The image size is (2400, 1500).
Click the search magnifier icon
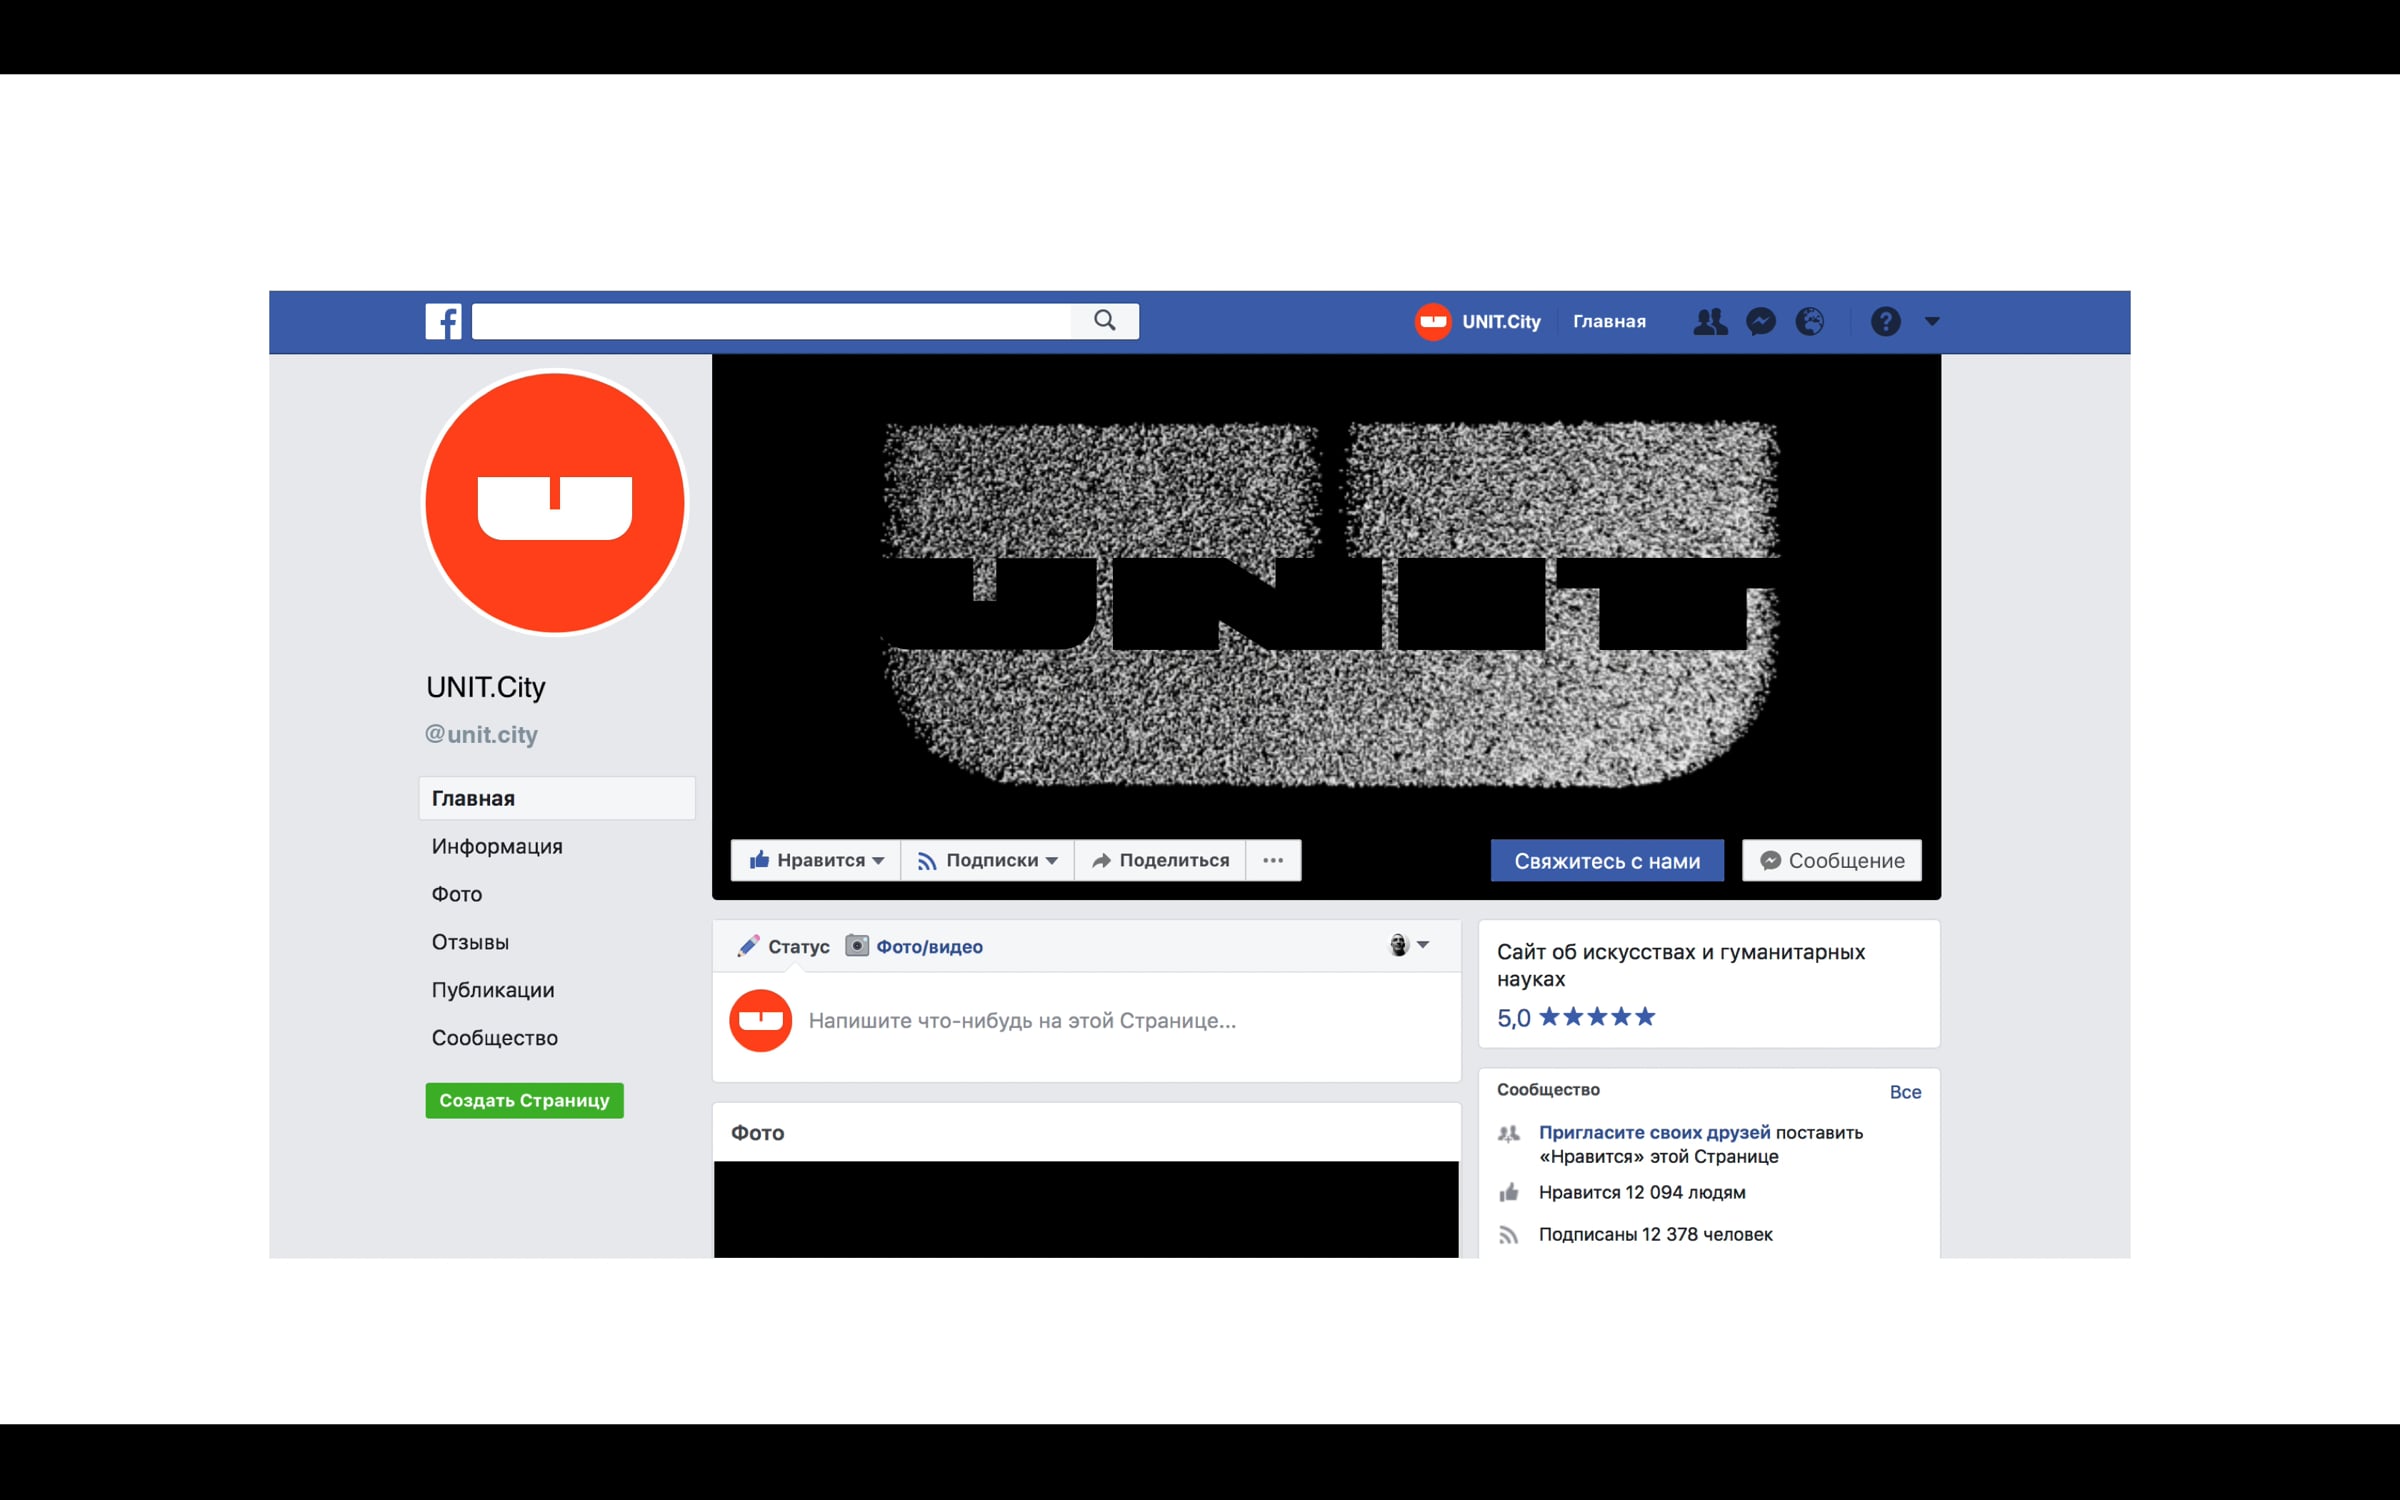pos(1104,320)
